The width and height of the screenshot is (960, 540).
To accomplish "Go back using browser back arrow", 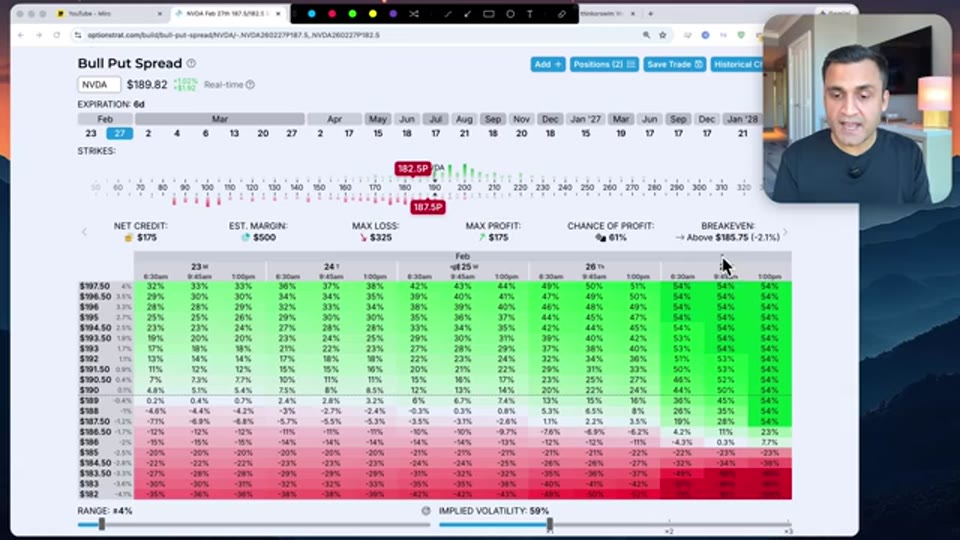I will click(21, 35).
